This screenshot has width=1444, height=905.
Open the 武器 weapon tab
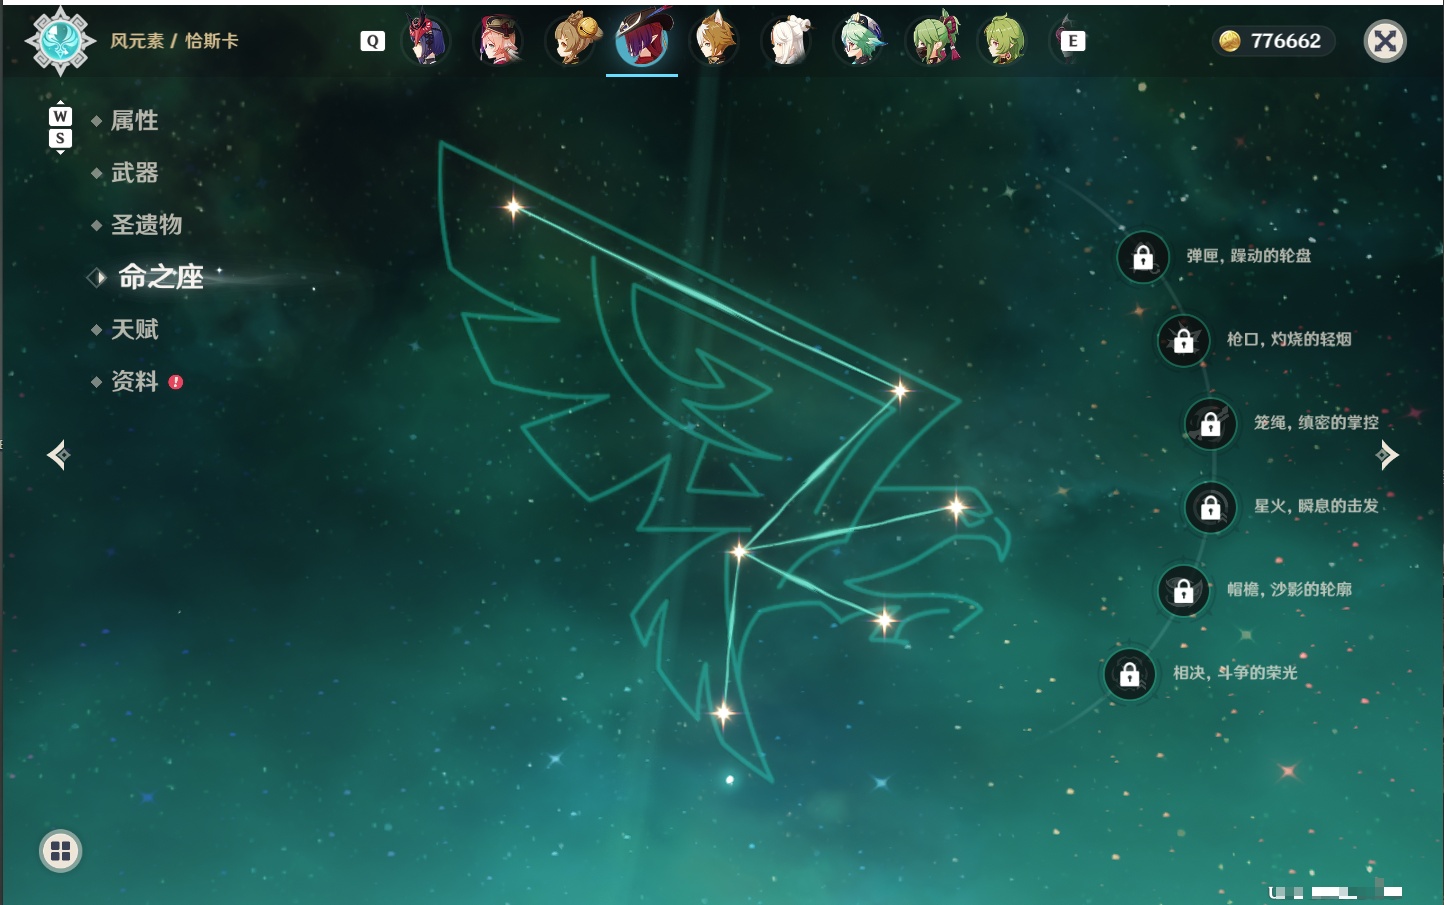[134, 173]
